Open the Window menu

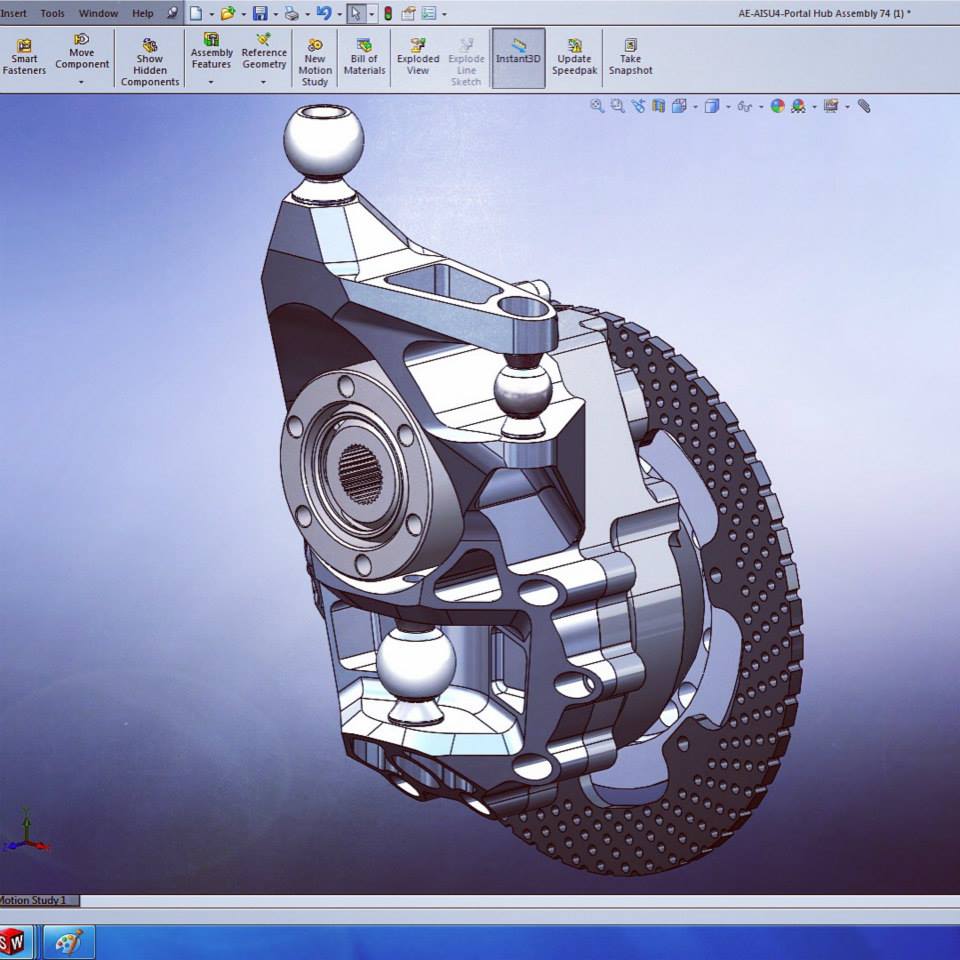pyautogui.click(x=98, y=14)
